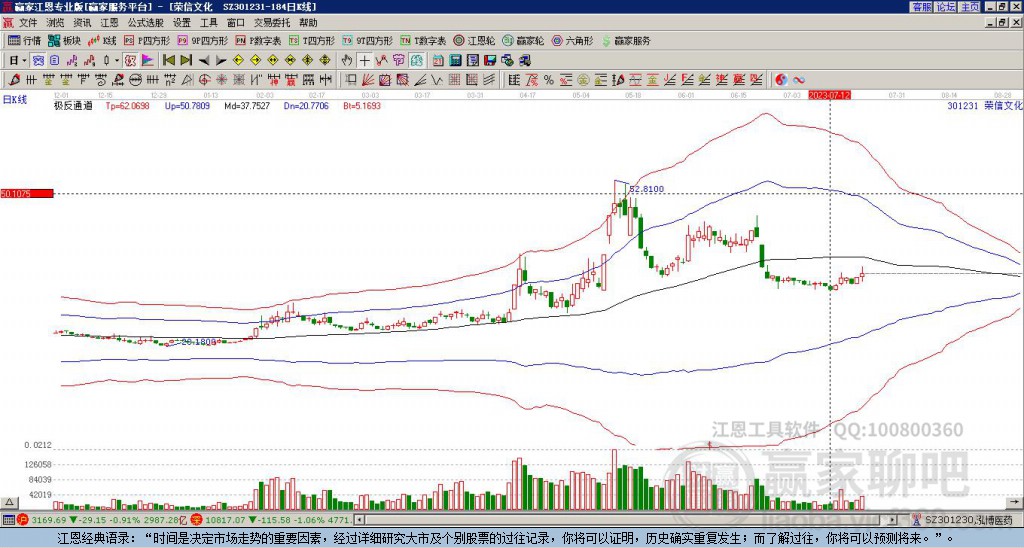Screen dimensions: 1024x548
Task: Click the Dn=20.7706 indicator value
Action: pos(306,105)
